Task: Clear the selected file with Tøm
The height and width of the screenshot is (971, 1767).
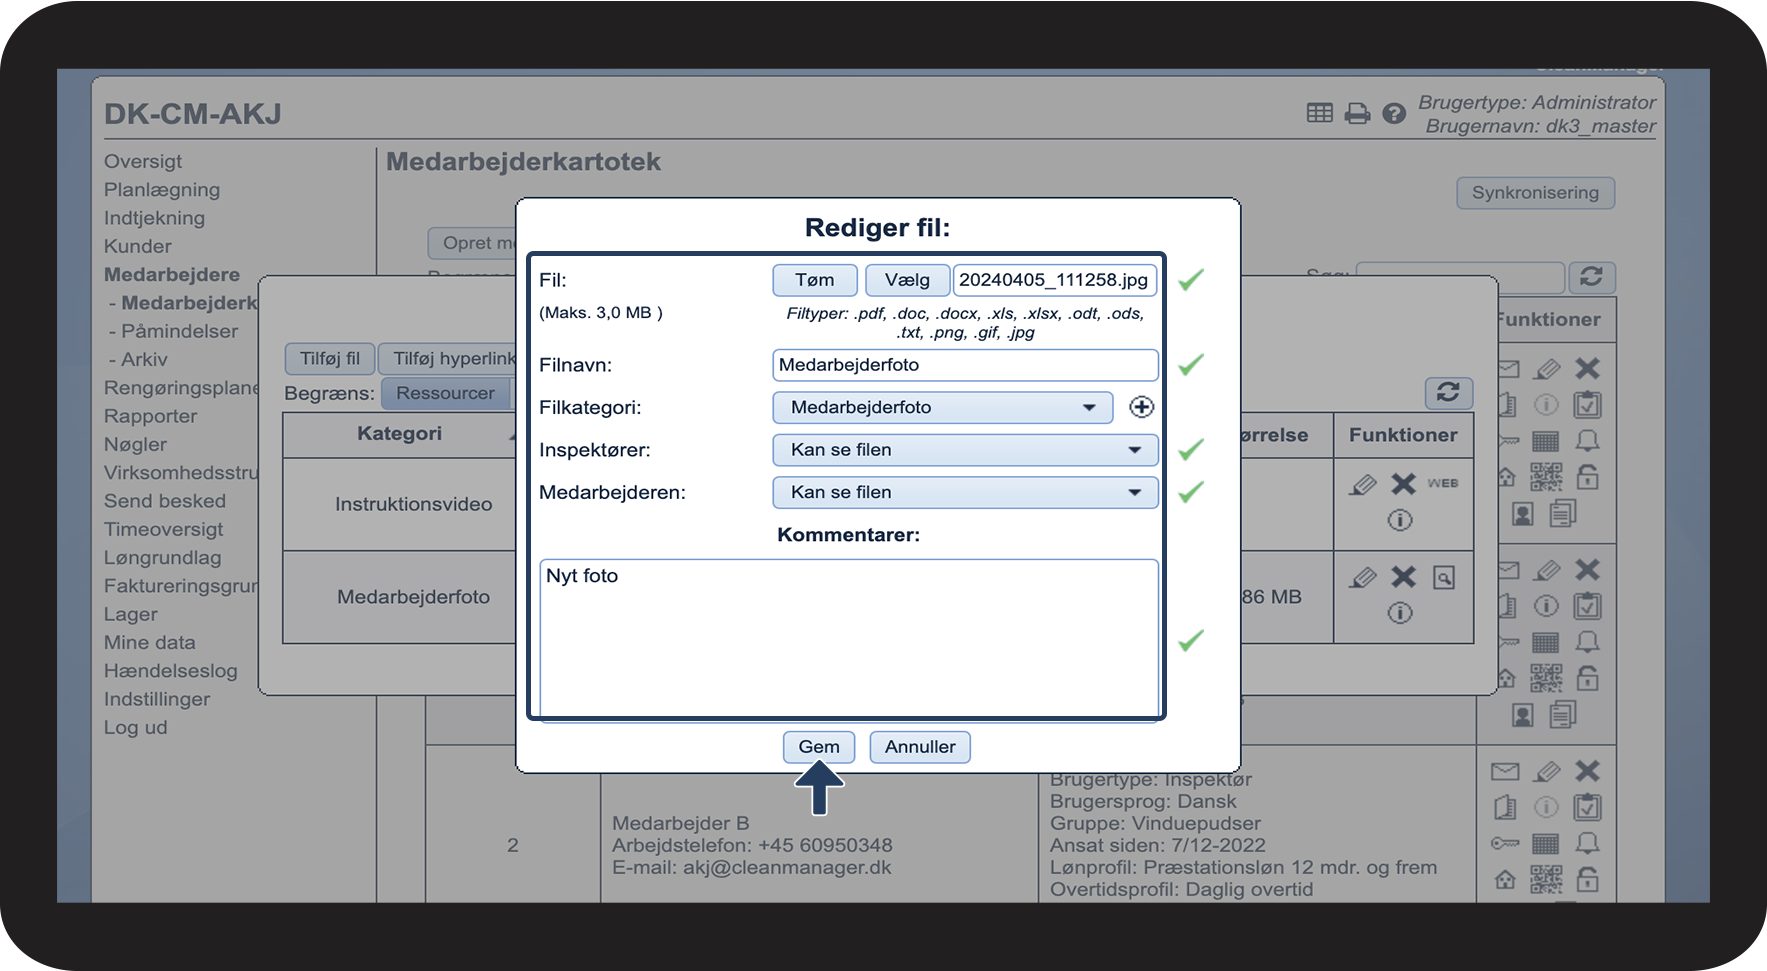Action: click(x=815, y=280)
